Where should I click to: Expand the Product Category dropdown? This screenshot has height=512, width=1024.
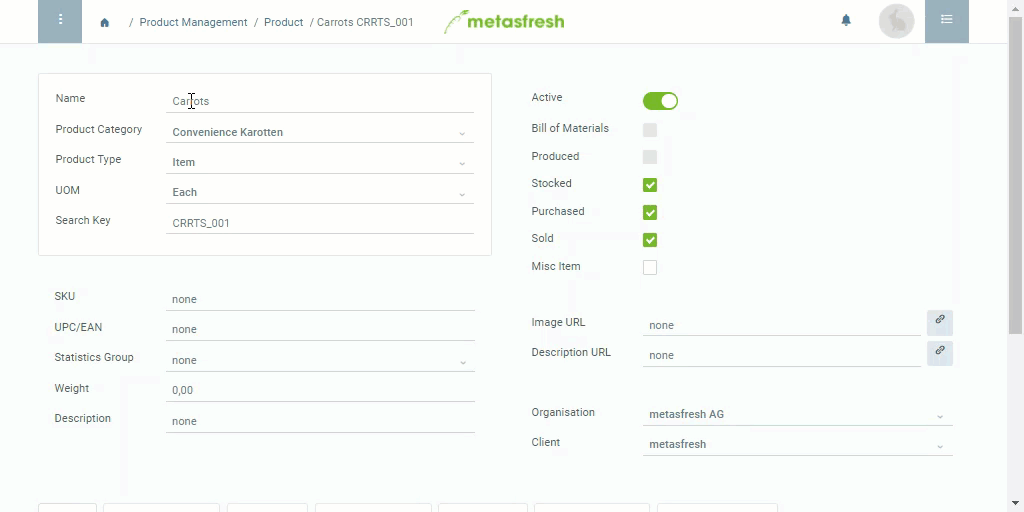coord(320,132)
